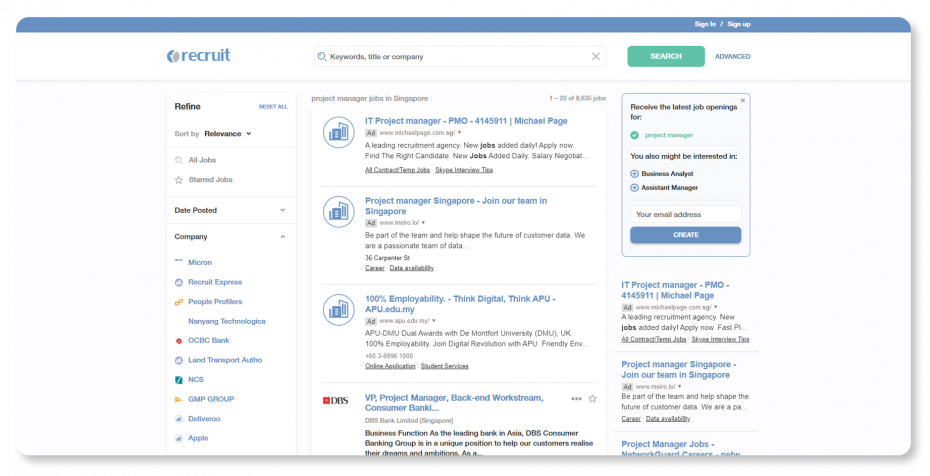Open the three-dots menu on DBS job
Image resolution: width=930 pixels, height=476 pixels.
[x=576, y=399]
